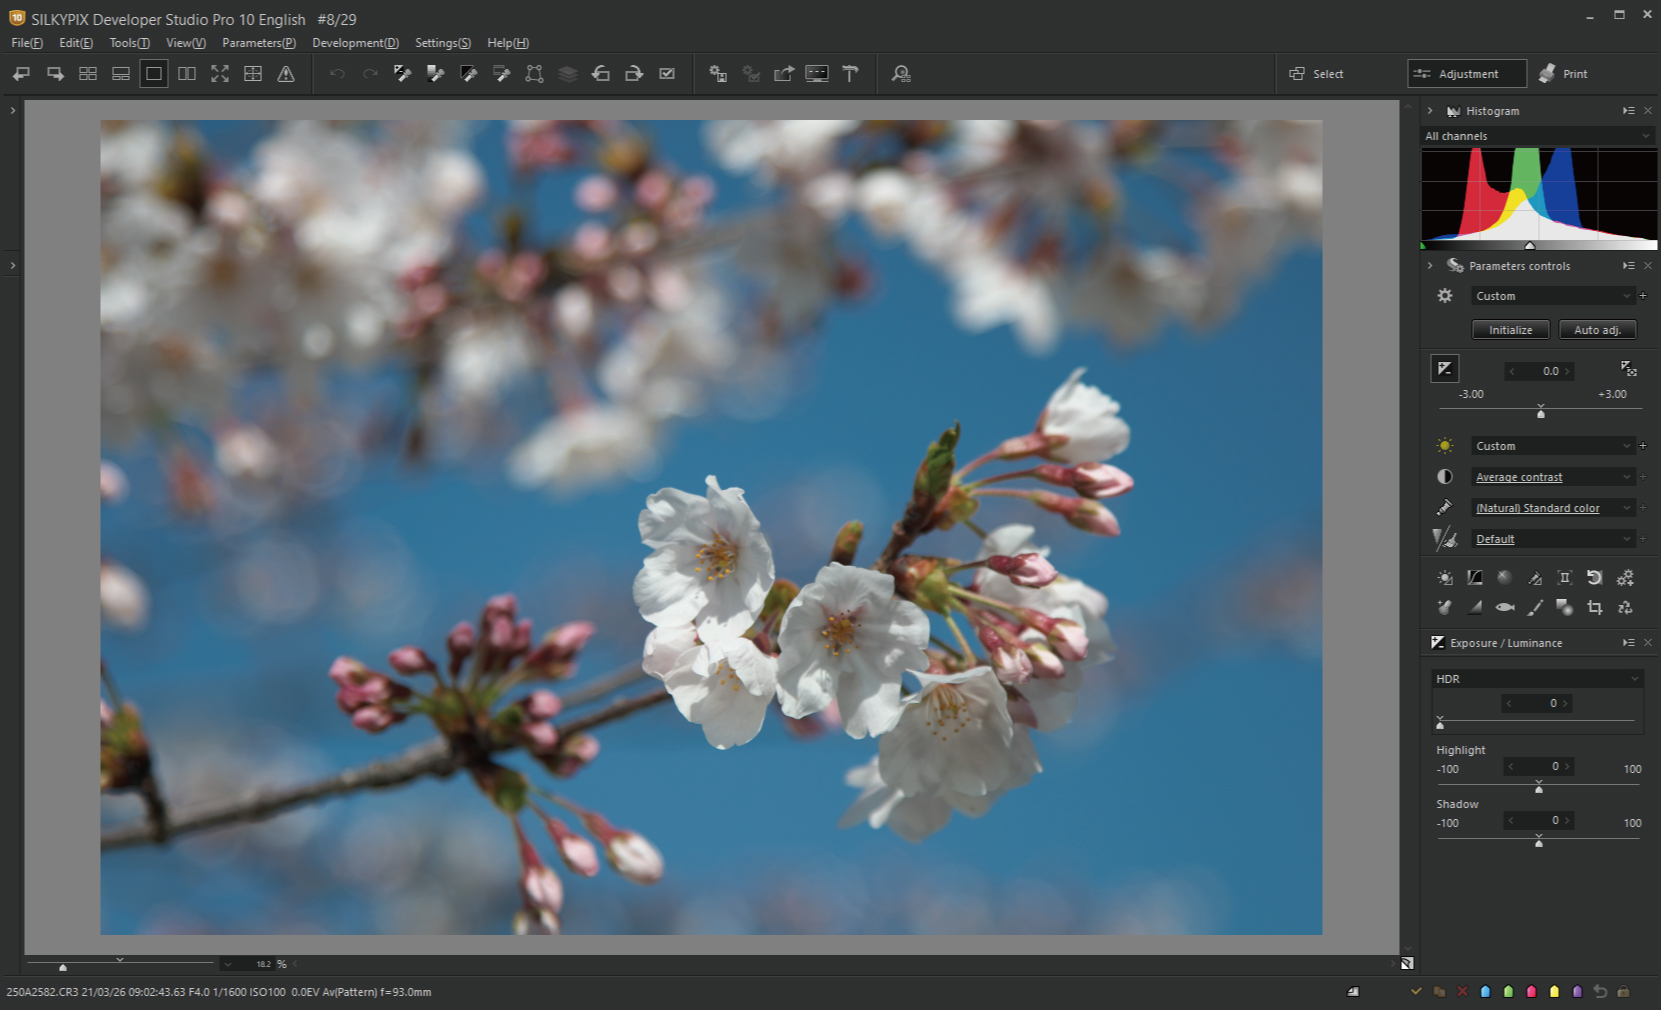This screenshot has height=1010, width=1661.
Task: Open export share arrow icon
Action: tap(784, 74)
